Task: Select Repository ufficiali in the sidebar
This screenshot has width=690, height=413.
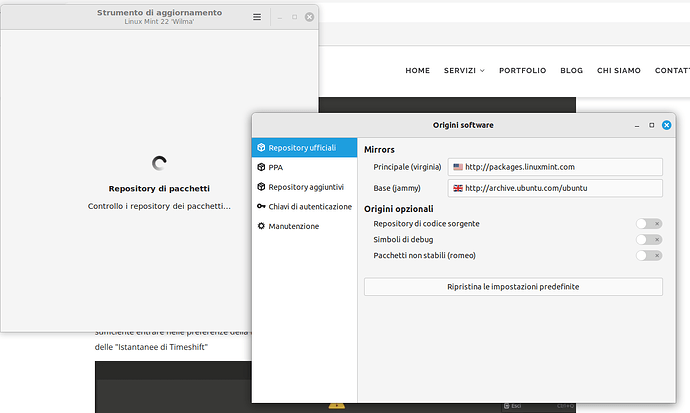Action: [304, 148]
